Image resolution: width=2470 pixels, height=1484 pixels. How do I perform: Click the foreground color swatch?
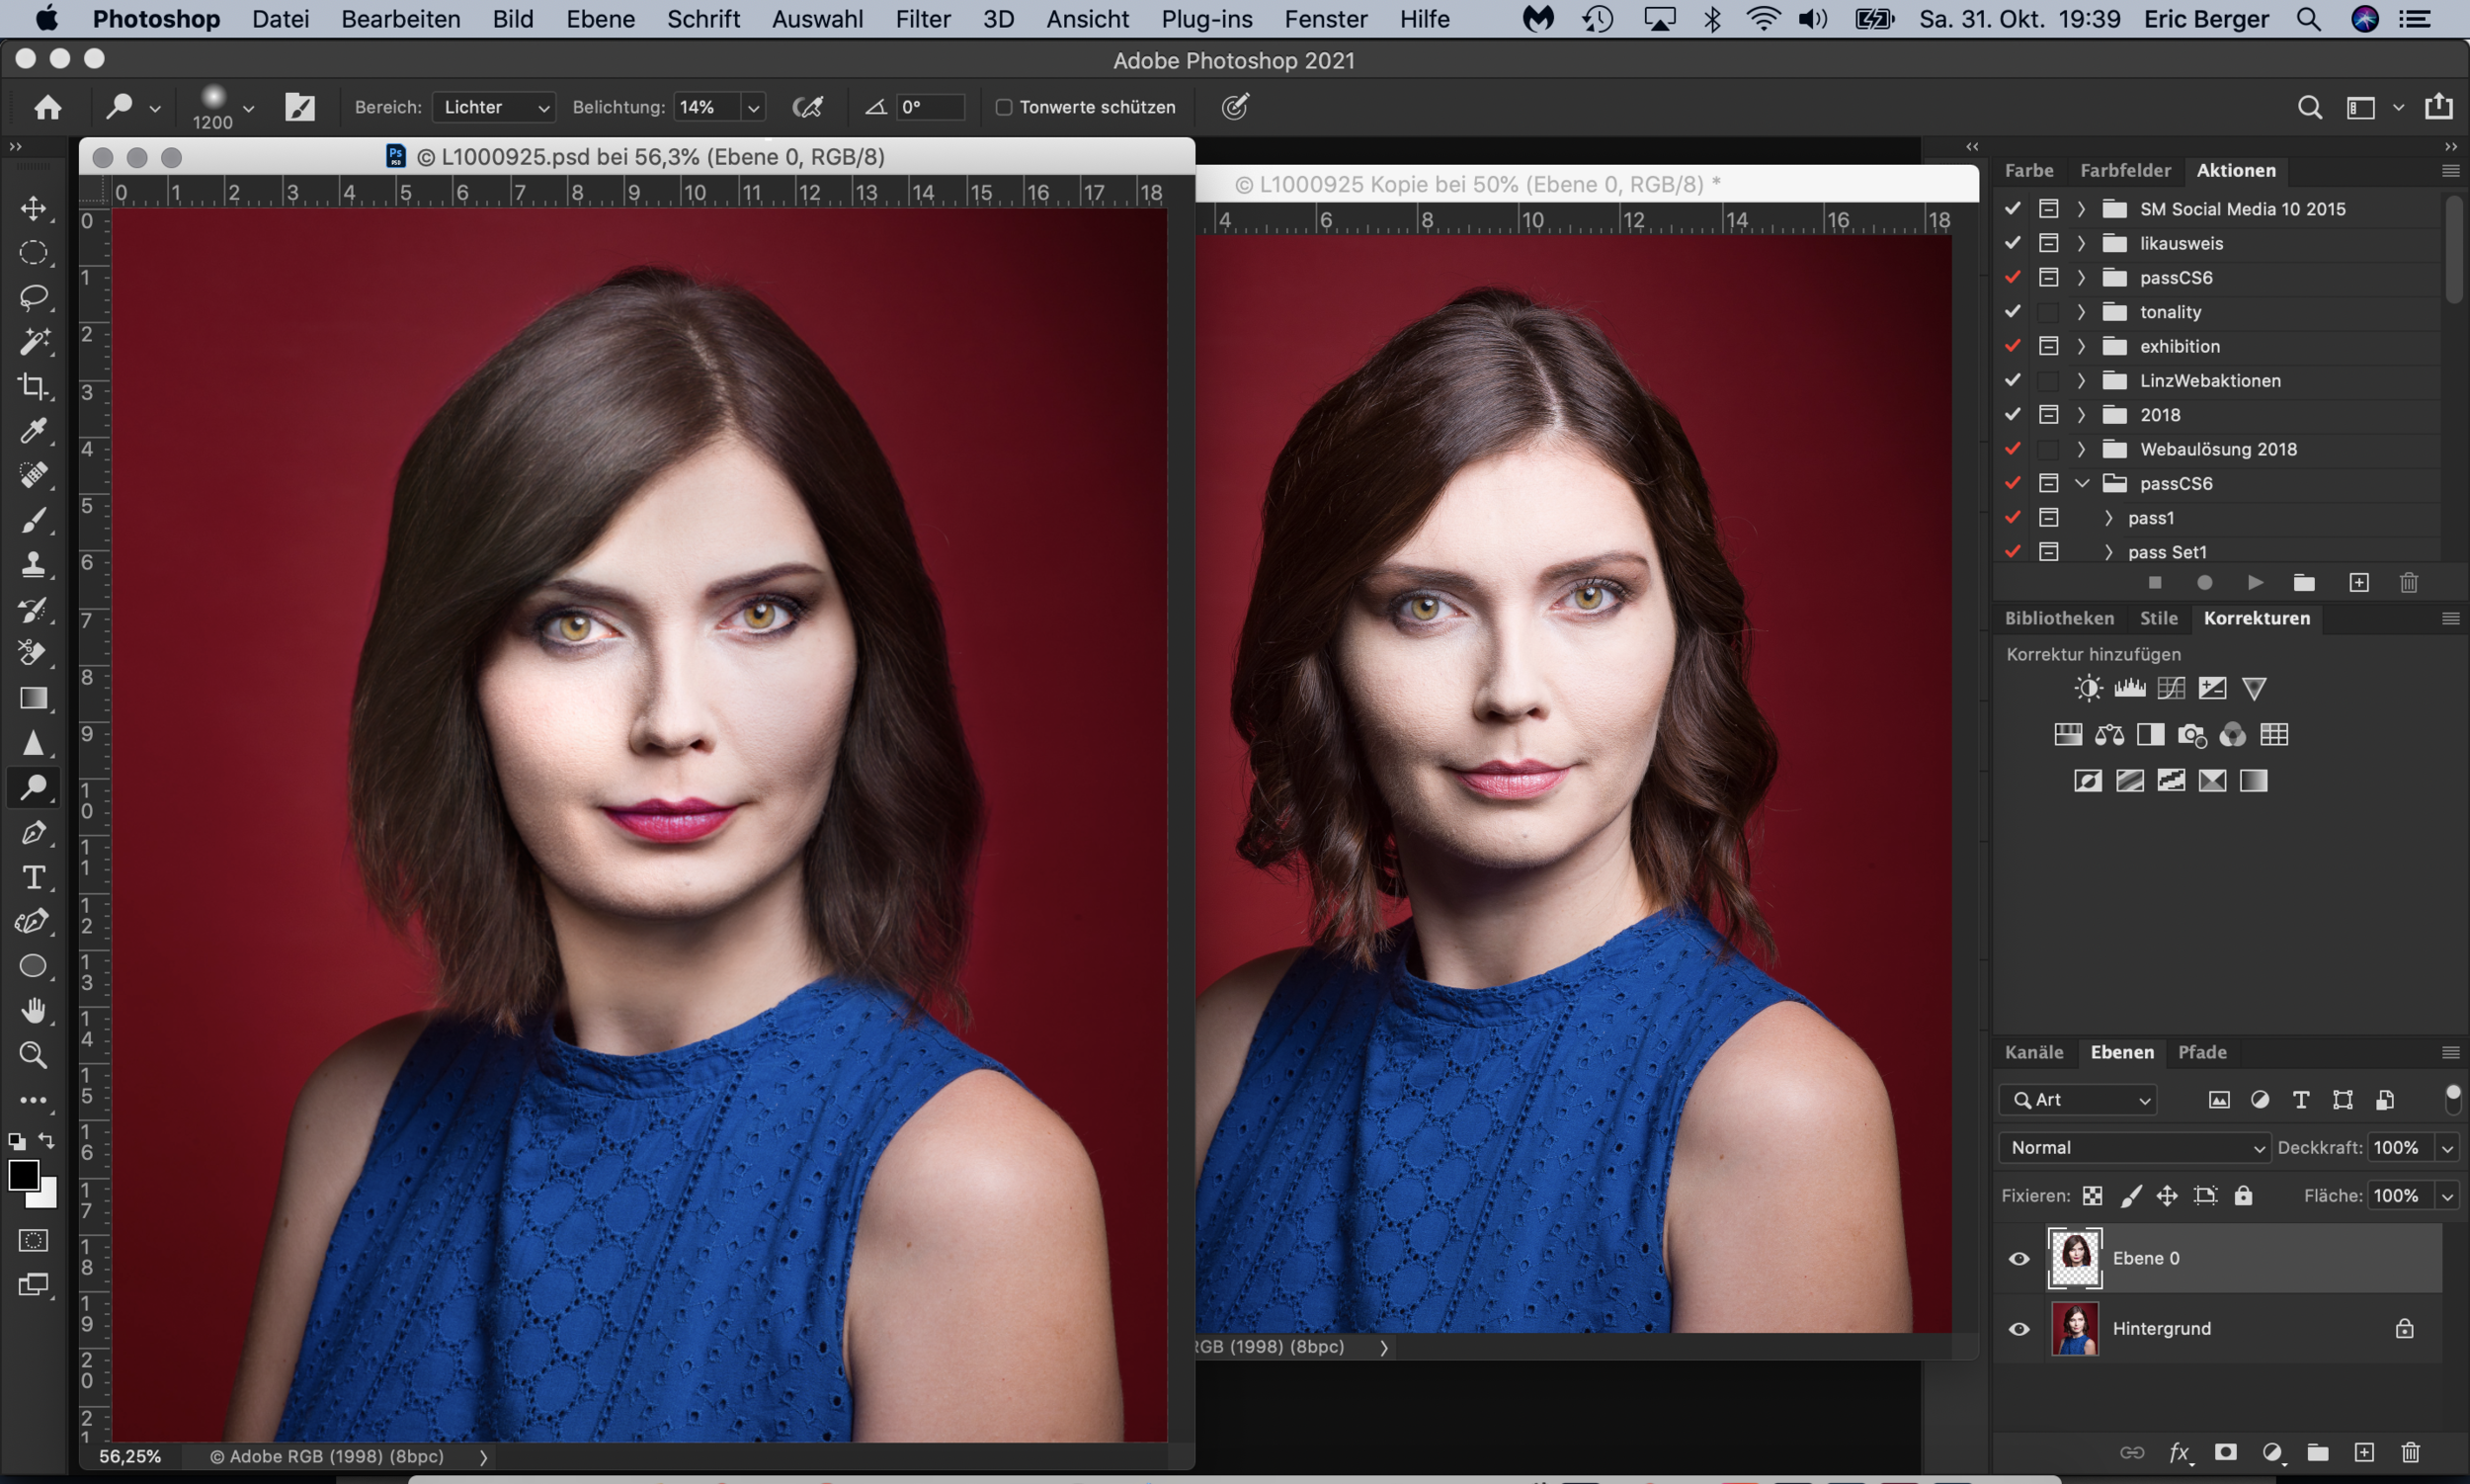tap(23, 1175)
